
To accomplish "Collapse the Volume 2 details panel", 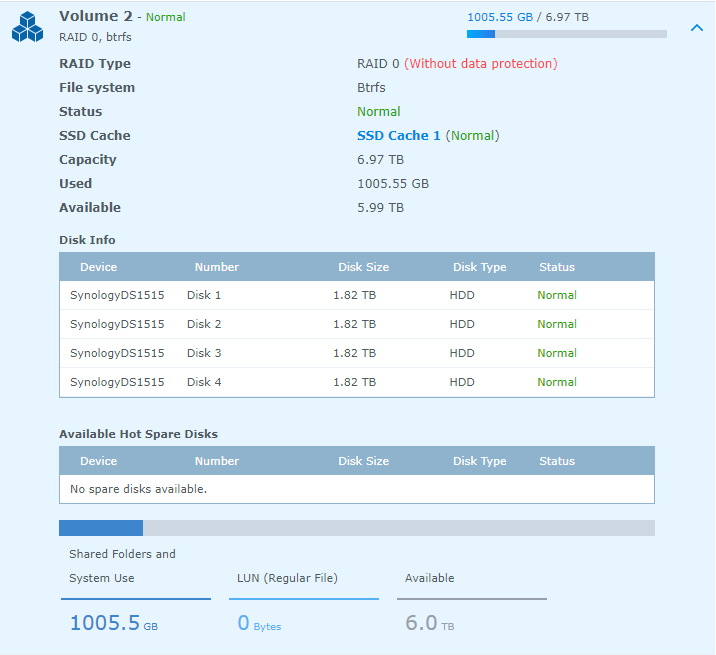I will point(697,28).
